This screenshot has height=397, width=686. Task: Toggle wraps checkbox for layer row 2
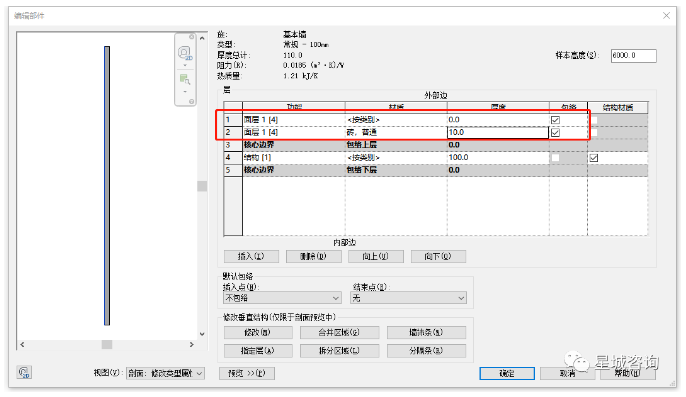(555, 133)
